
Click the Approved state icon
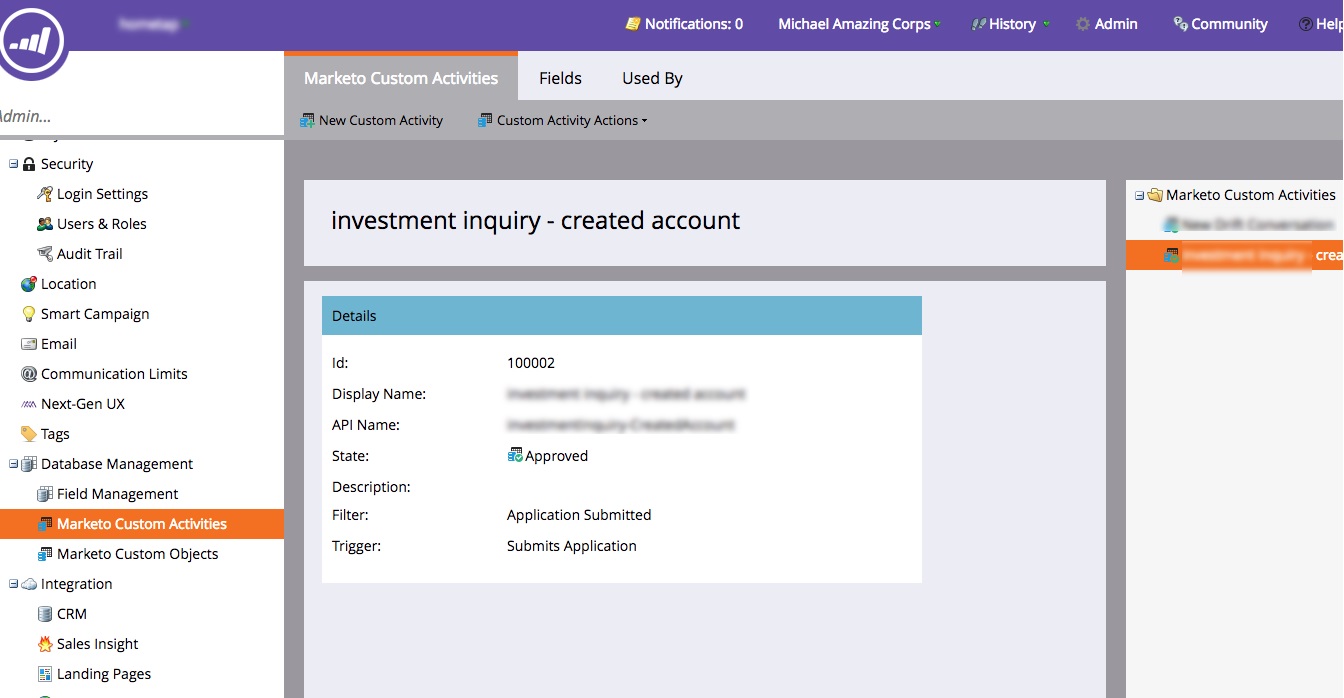click(515, 456)
